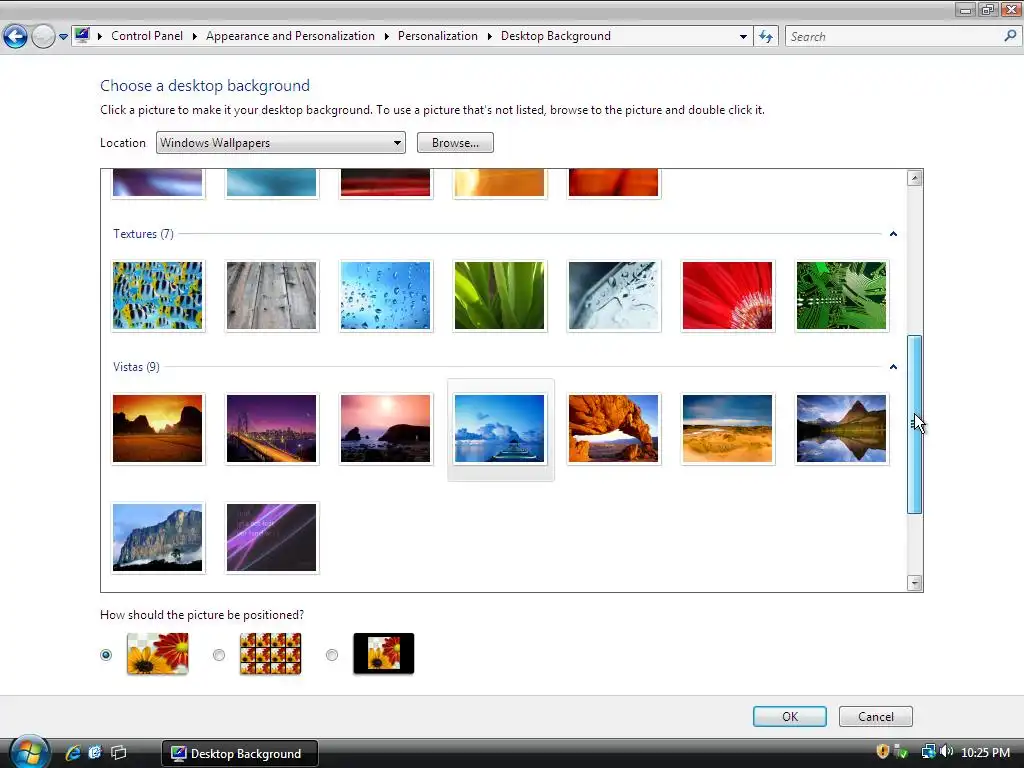Select the pink sunset seashore wallpaper
The width and height of the screenshot is (1024, 768).
click(x=385, y=428)
